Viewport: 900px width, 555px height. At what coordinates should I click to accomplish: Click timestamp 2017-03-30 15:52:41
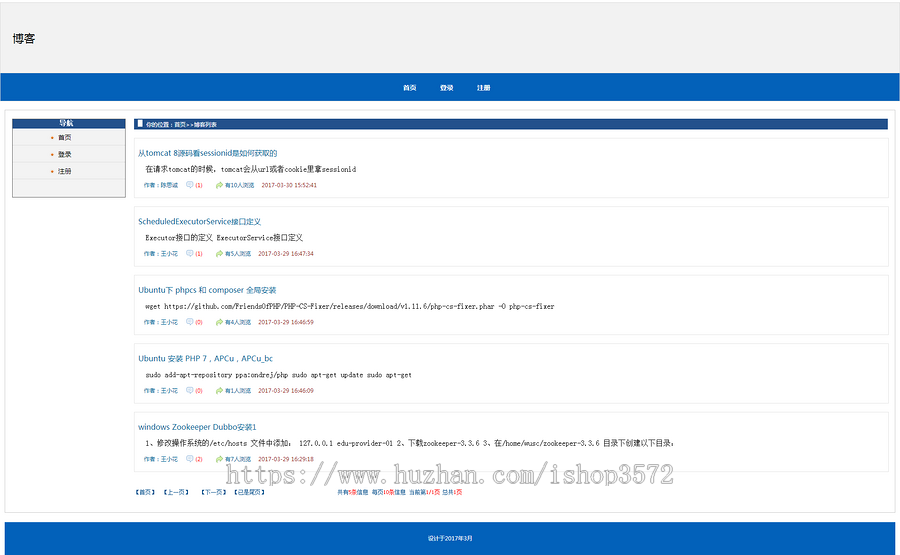pos(289,185)
